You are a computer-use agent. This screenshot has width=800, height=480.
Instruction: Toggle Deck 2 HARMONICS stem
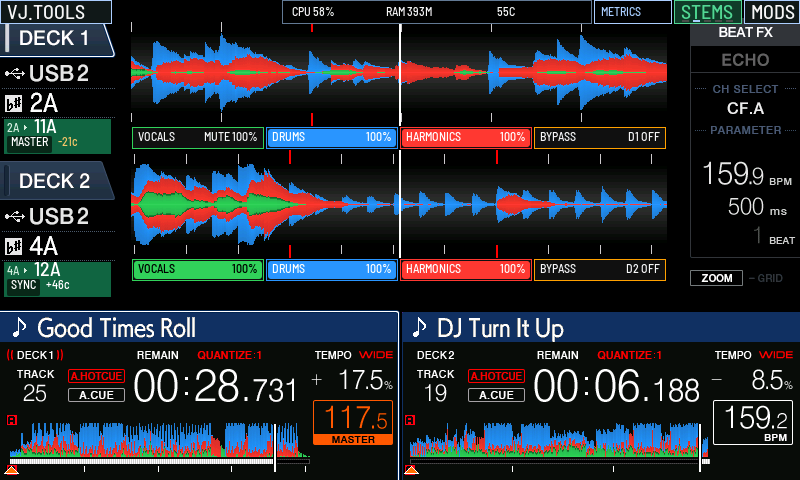point(466,270)
